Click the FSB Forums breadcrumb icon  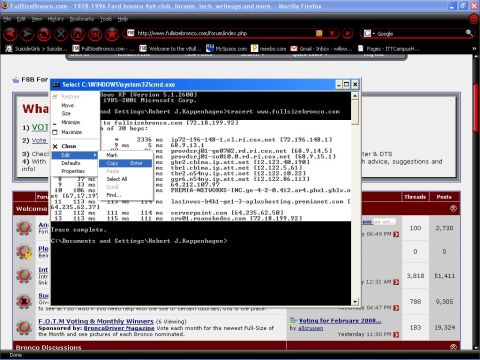[x=15, y=80]
